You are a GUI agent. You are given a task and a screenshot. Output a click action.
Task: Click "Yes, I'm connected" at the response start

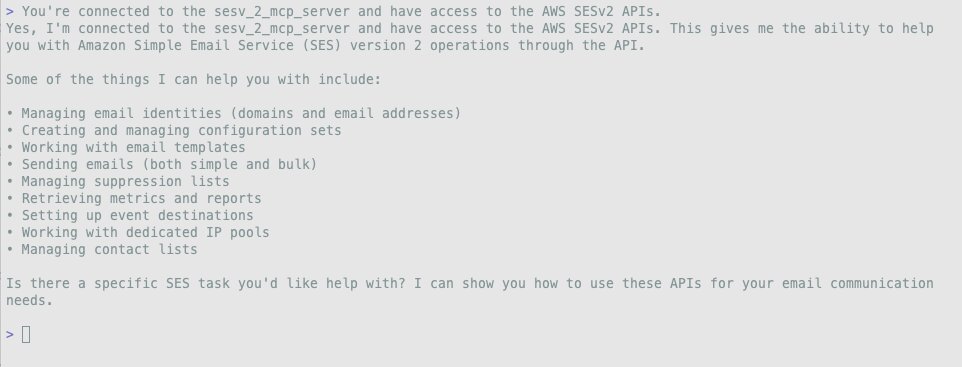77,28
